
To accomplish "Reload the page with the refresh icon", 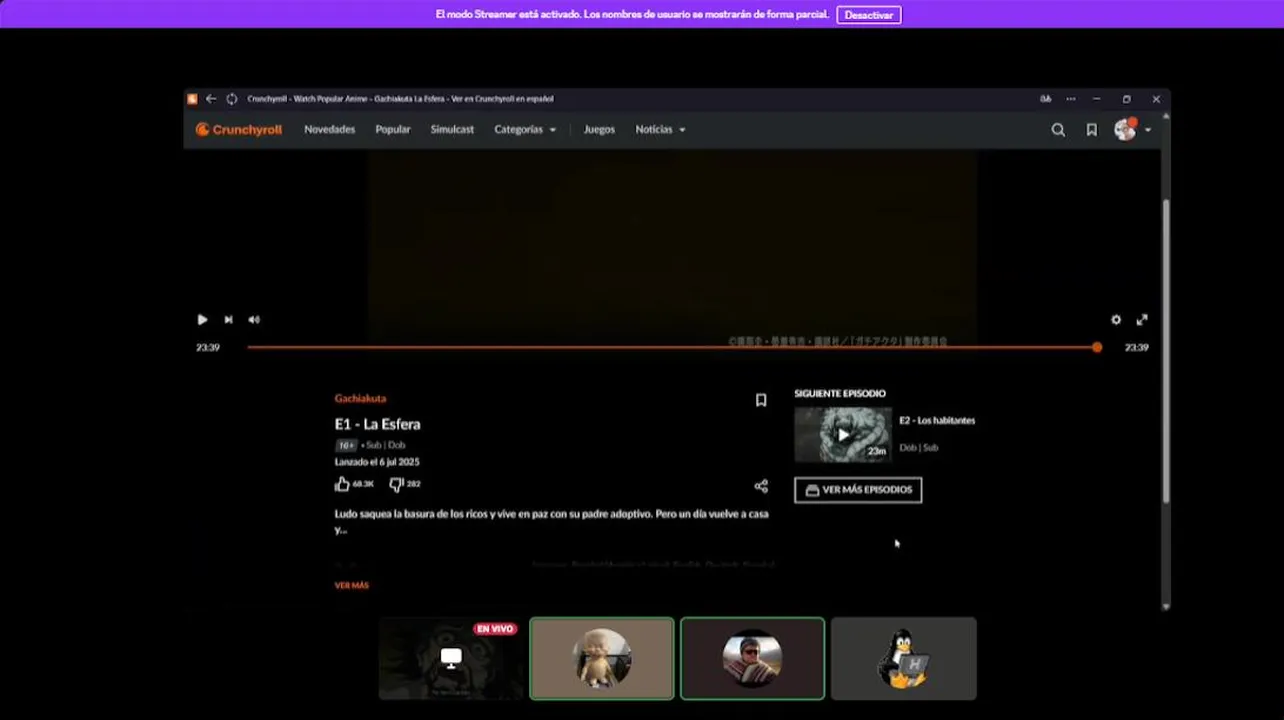I will 232,99.
